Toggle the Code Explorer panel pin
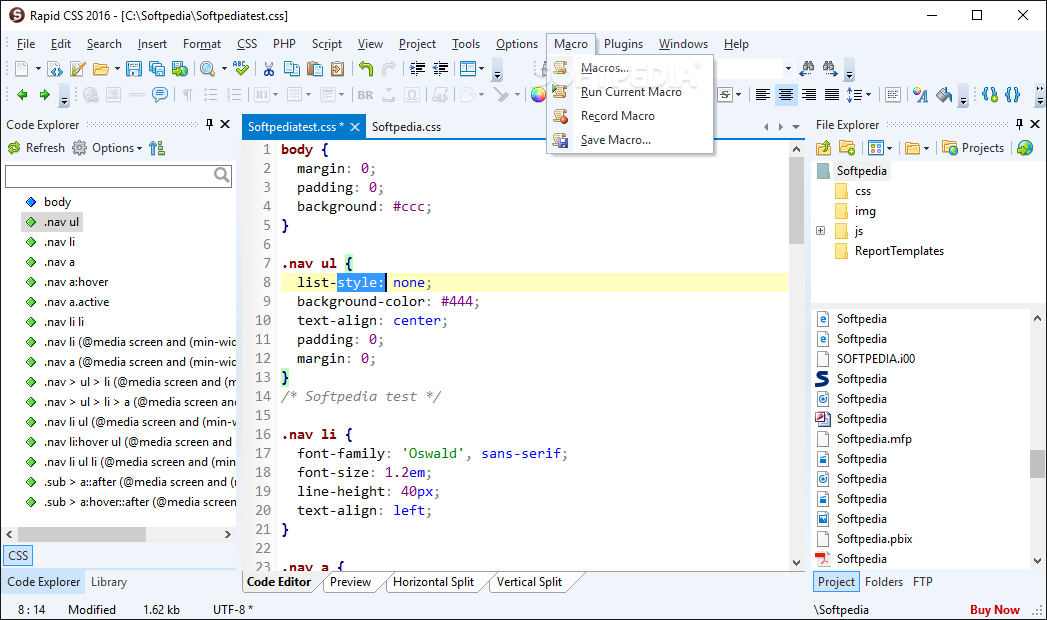This screenshot has height=620, width=1047. tap(210, 124)
